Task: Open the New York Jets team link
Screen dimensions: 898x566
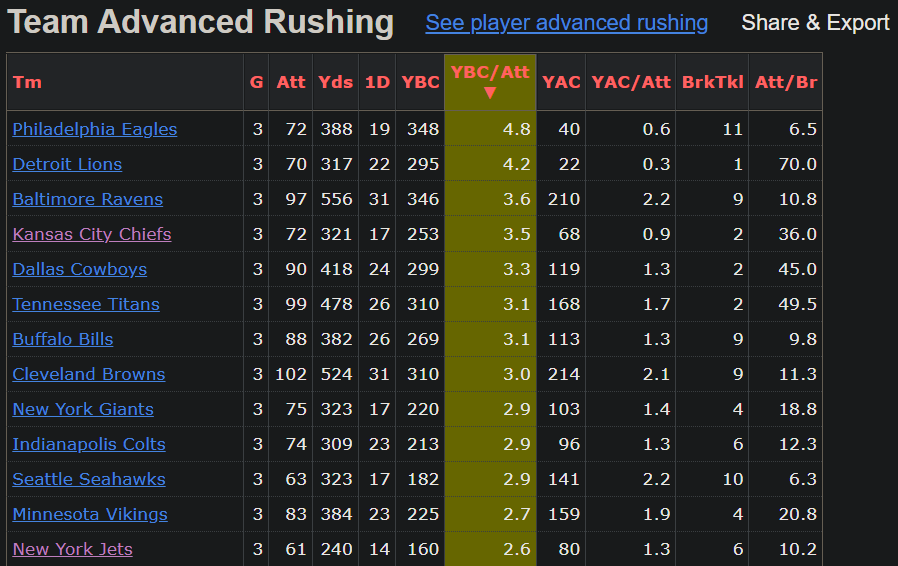Action: [x=73, y=549]
